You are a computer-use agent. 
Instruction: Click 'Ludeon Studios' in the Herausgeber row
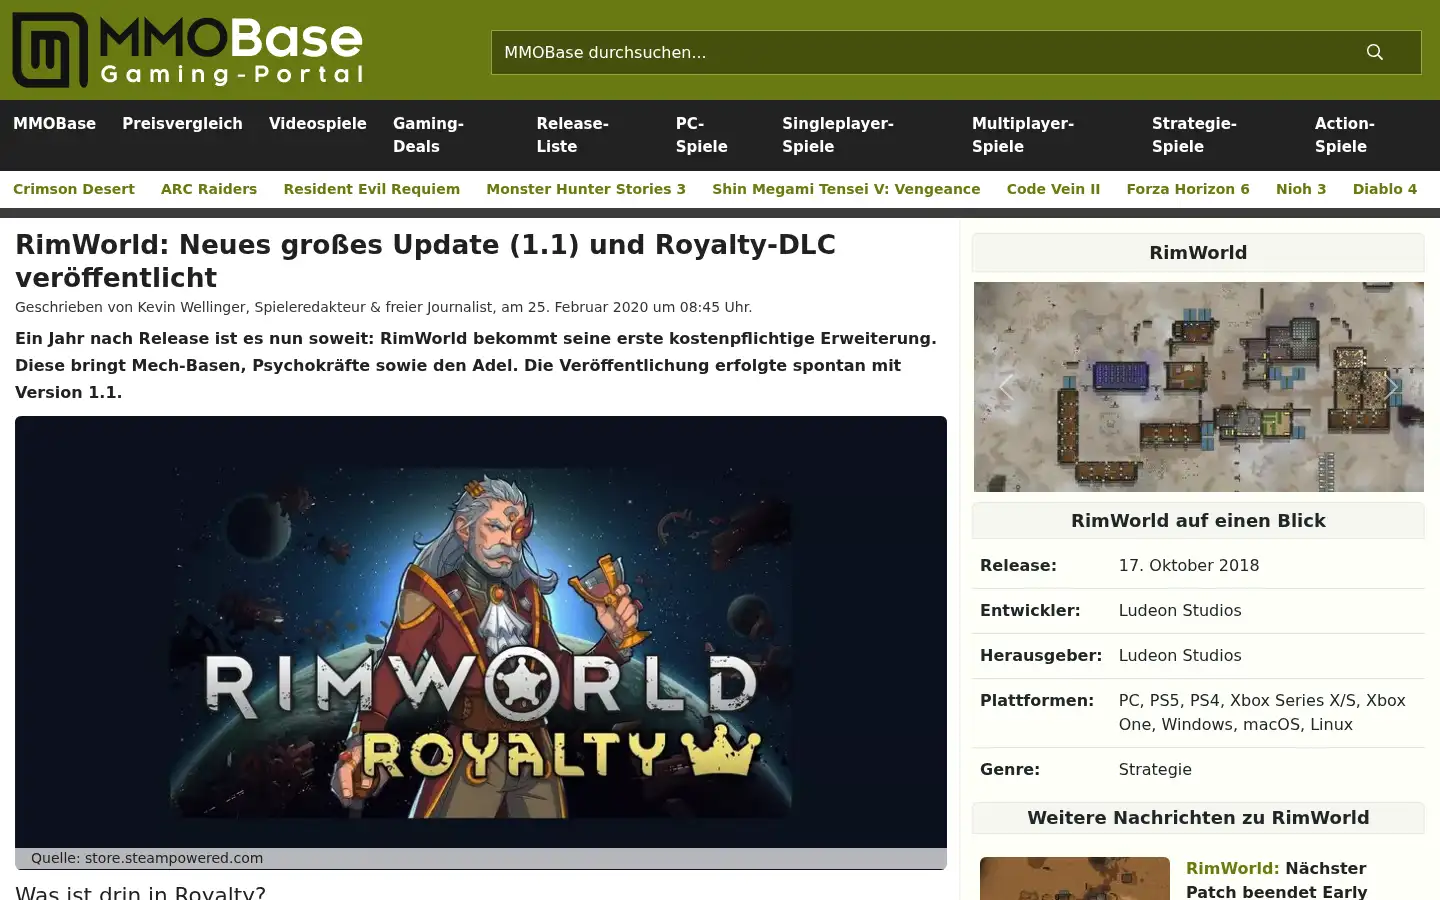pos(1180,656)
